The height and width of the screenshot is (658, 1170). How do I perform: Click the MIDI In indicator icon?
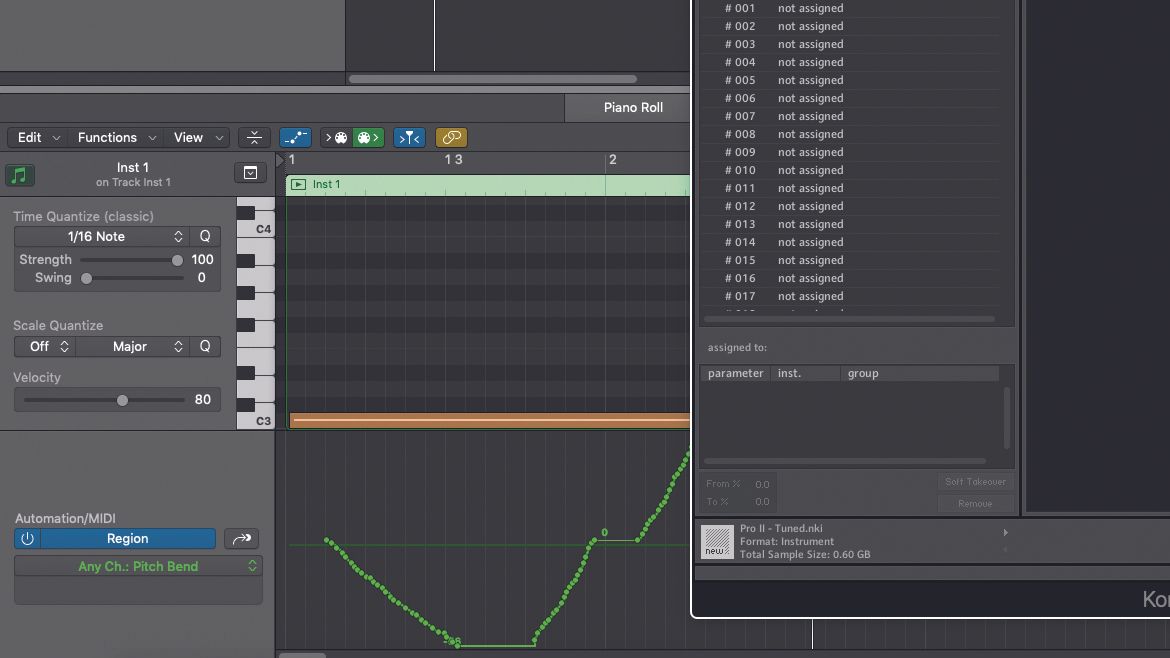tap(335, 137)
